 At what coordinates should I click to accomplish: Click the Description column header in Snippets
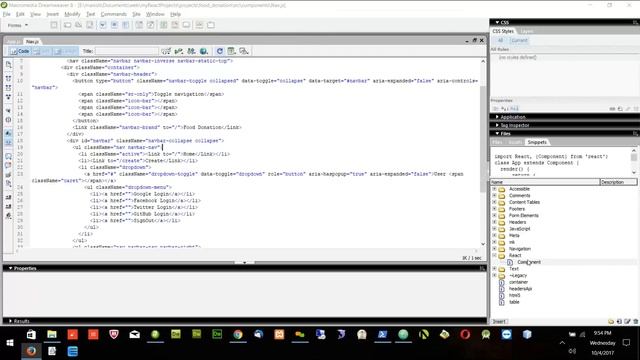click(618, 182)
